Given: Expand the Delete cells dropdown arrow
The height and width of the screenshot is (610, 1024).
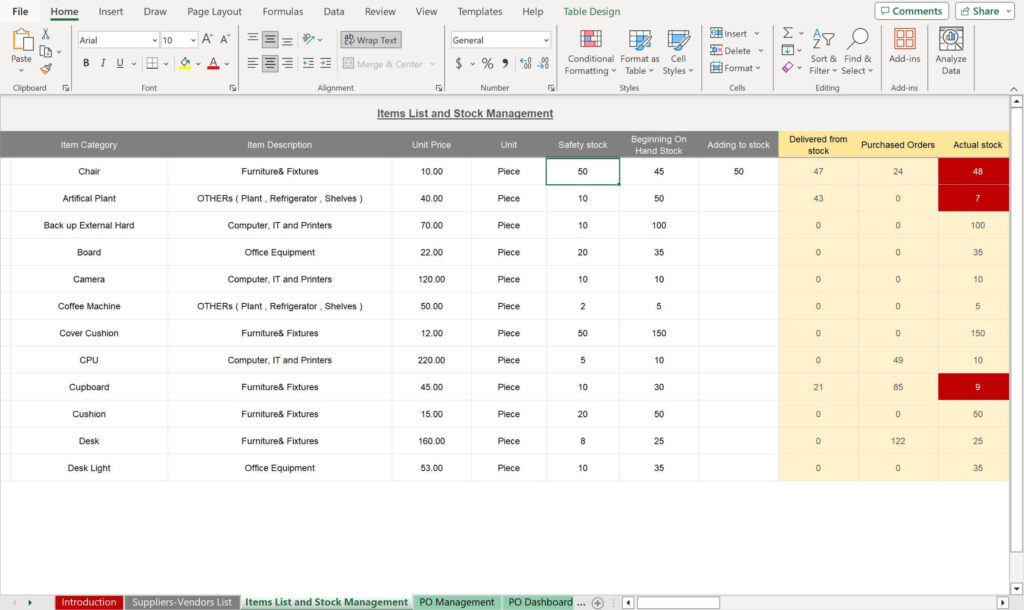Looking at the screenshot, I should 761,50.
